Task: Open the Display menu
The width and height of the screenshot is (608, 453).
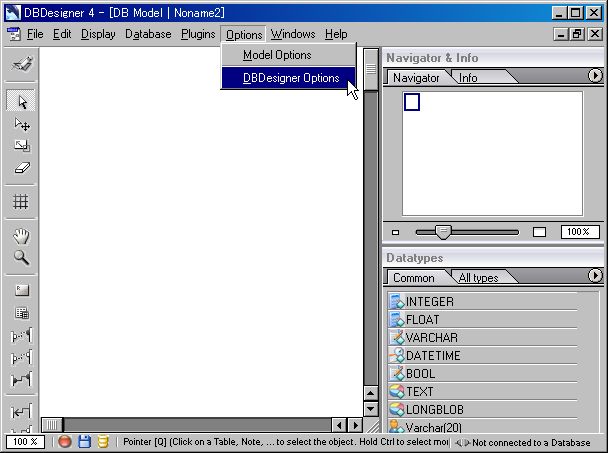Action: point(98,34)
